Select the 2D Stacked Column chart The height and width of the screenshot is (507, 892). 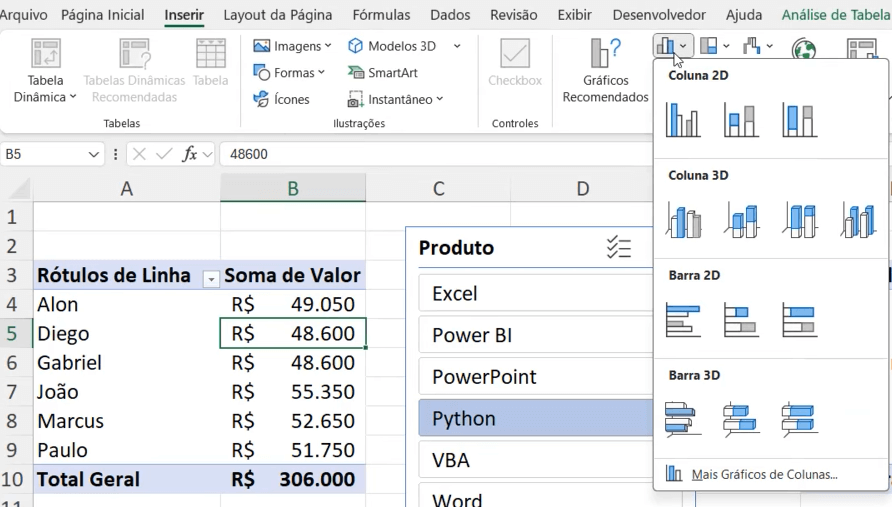pos(741,119)
